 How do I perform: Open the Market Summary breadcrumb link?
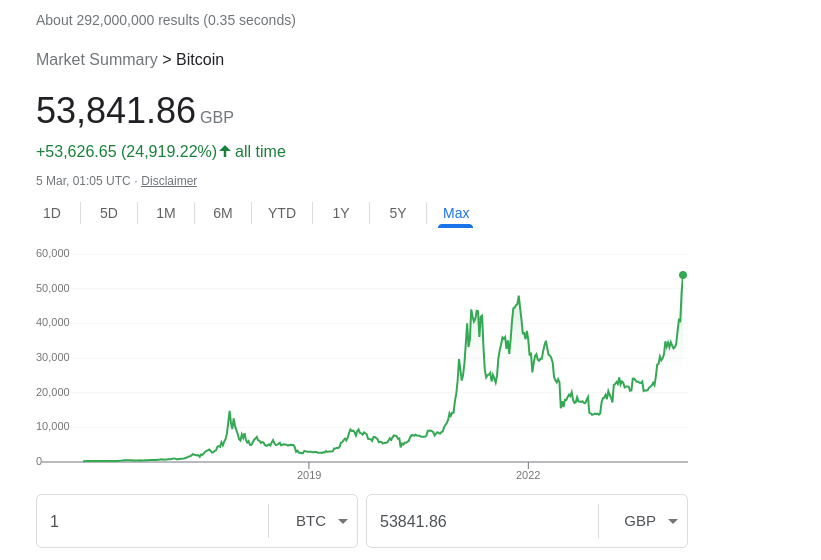click(97, 60)
